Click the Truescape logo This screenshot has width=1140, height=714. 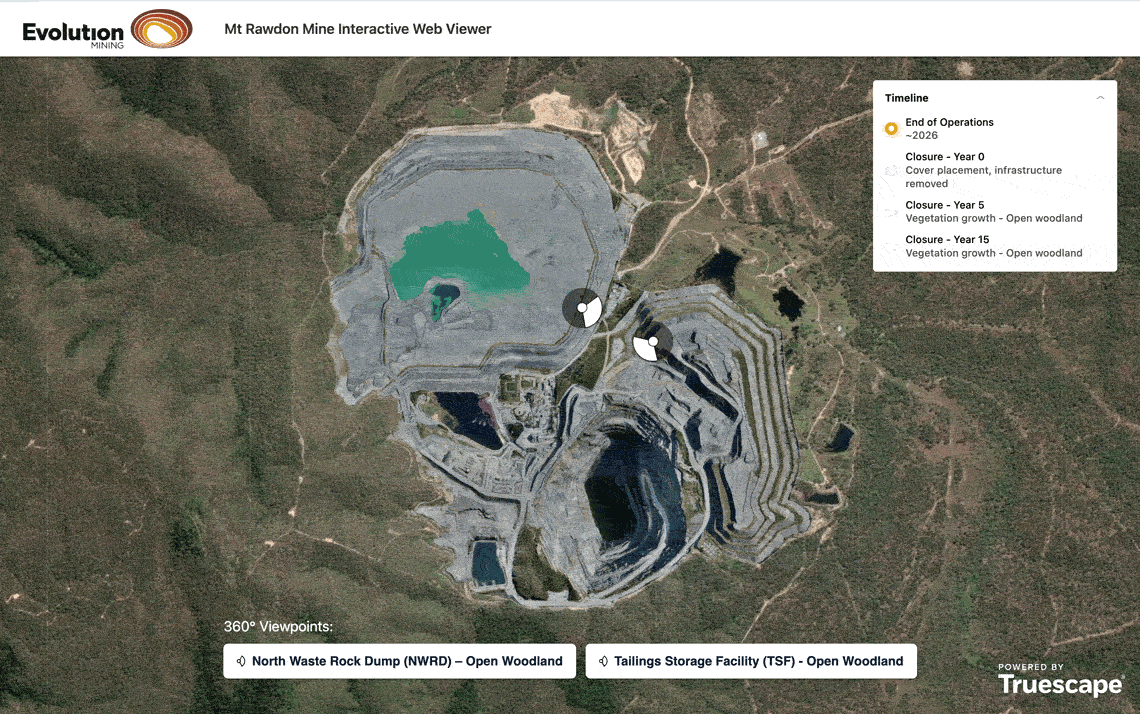1060,680
